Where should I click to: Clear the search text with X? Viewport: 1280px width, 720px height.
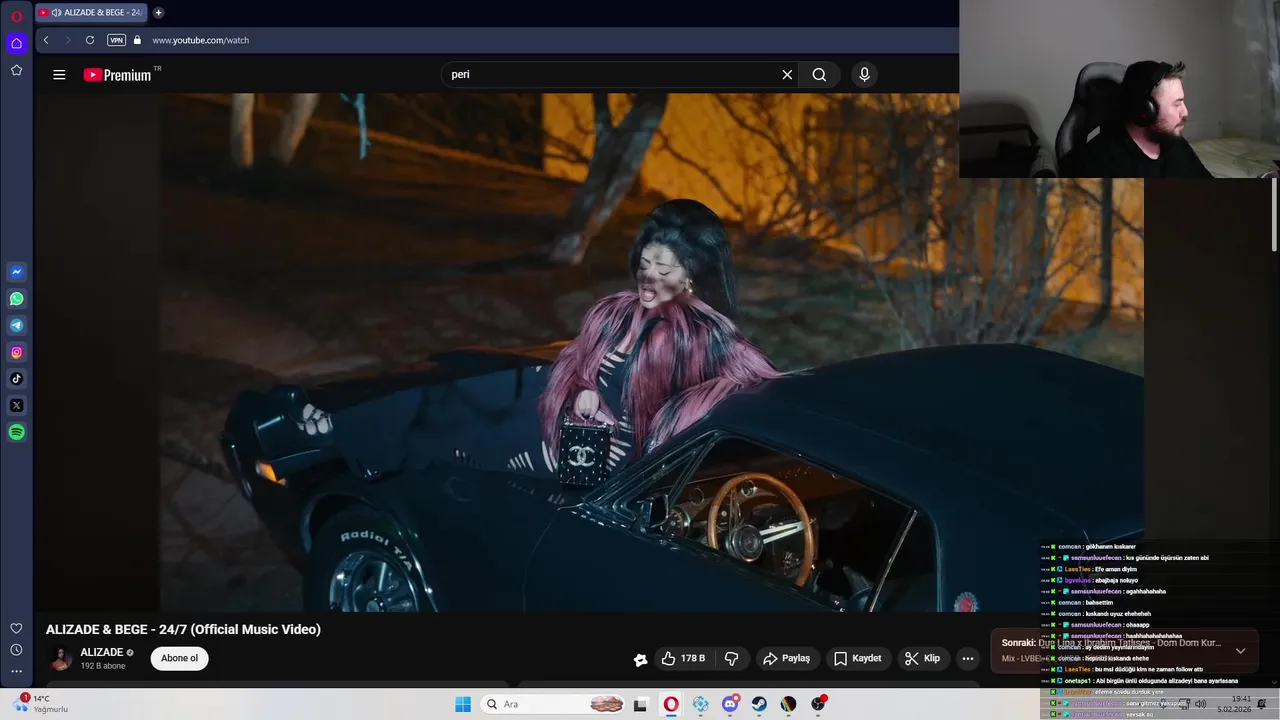(787, 74)
